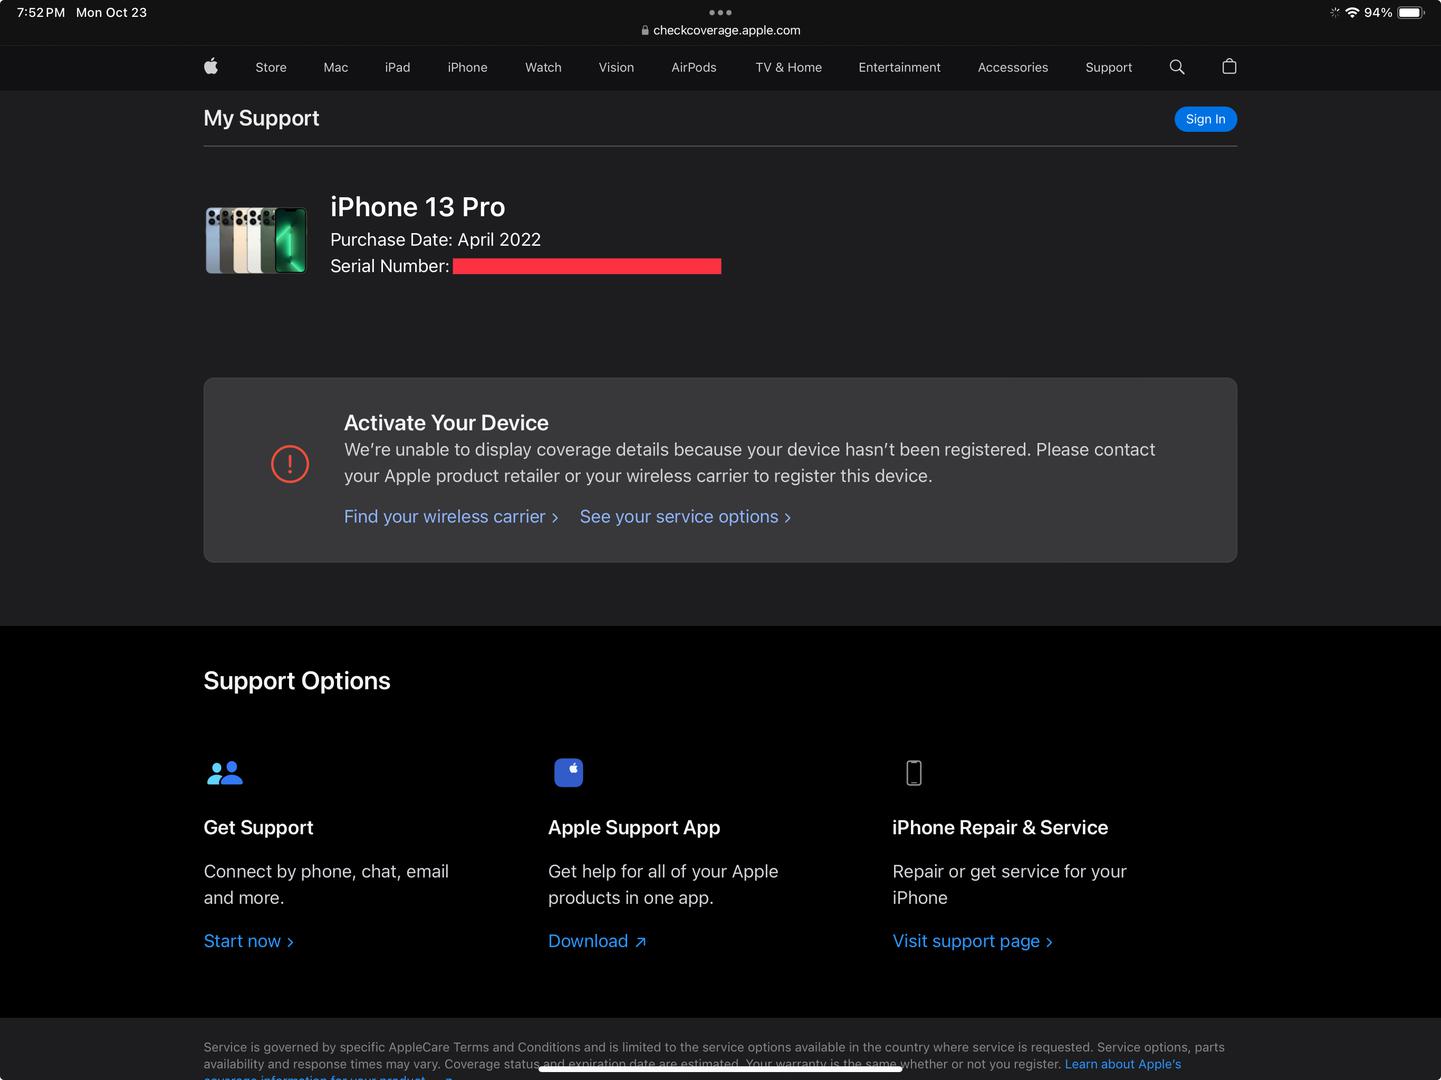Click Download link for Apple Support App
Screen dimensions: 1441x1080
(x=597, y=941)
